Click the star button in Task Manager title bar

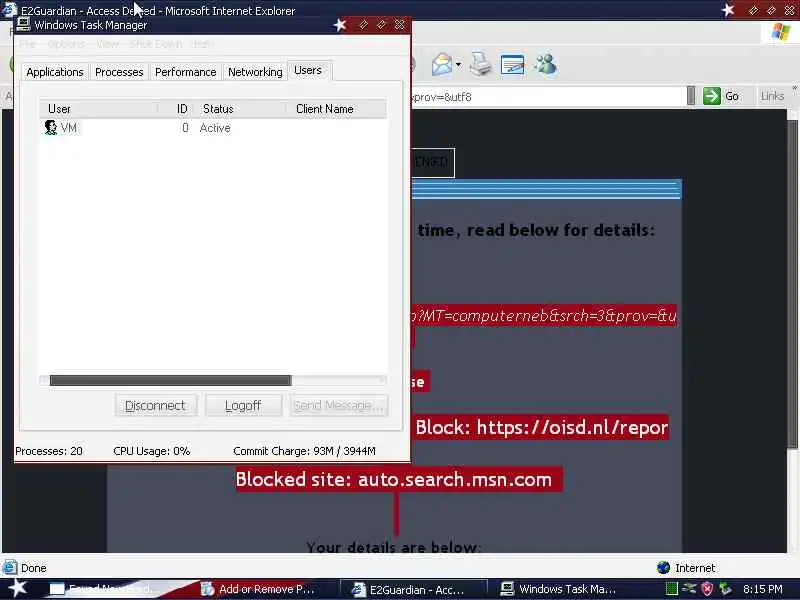tap(340, 24)
